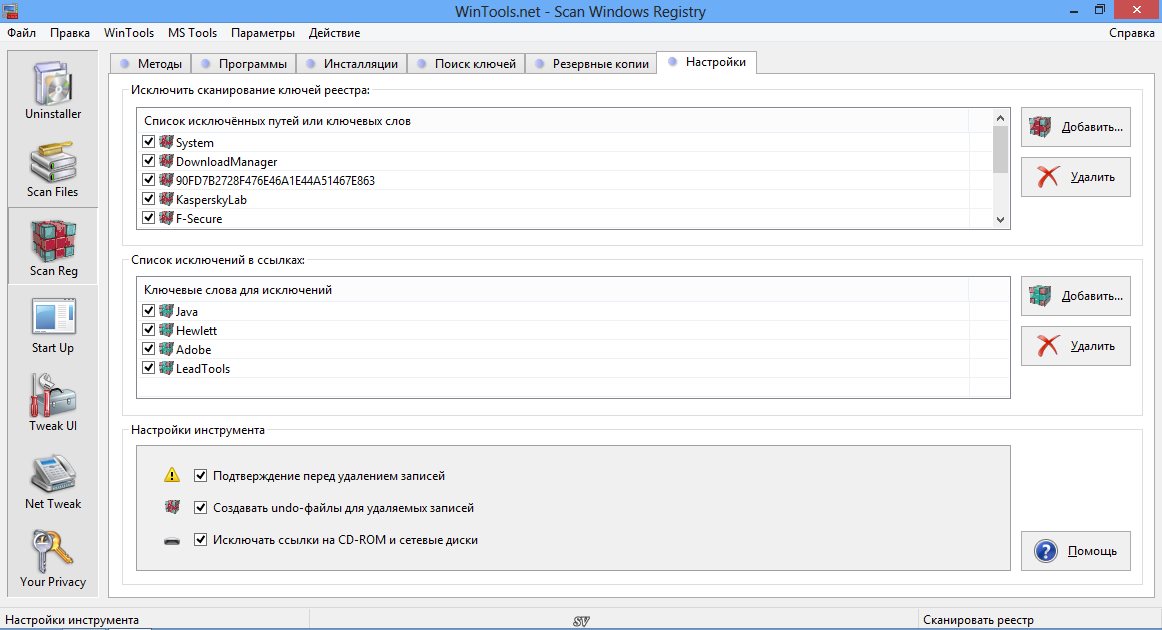Viewport: 1162px width, 630px height.
Task: Open the Start Up tool
Action: pyautogui.click(x=53, y=324)
